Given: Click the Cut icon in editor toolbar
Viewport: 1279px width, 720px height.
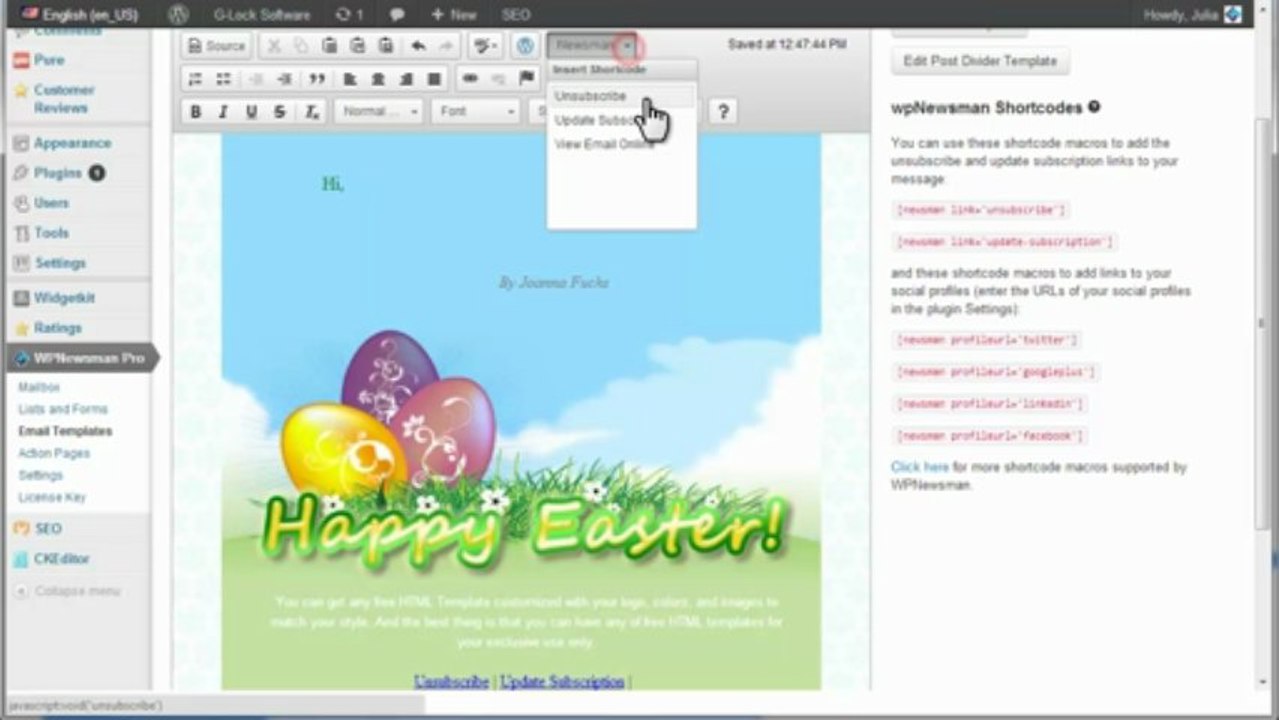Looking at the screenshot, I should 274,46.
